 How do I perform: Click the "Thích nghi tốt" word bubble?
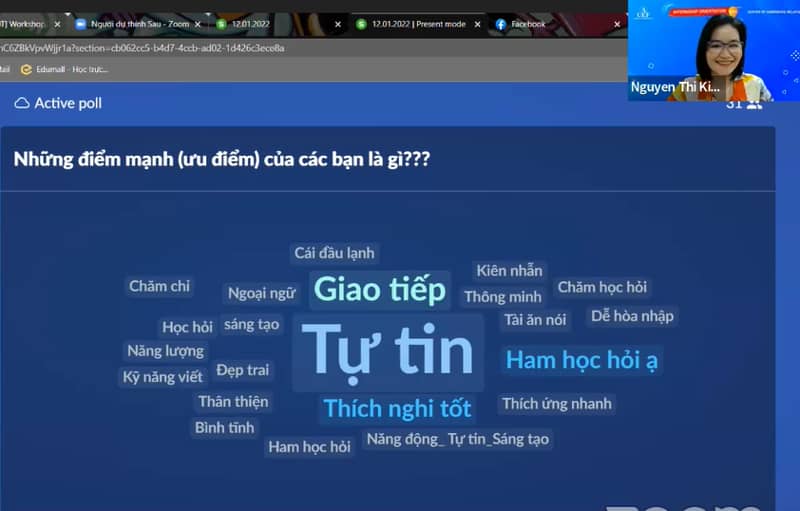[397, 408]
